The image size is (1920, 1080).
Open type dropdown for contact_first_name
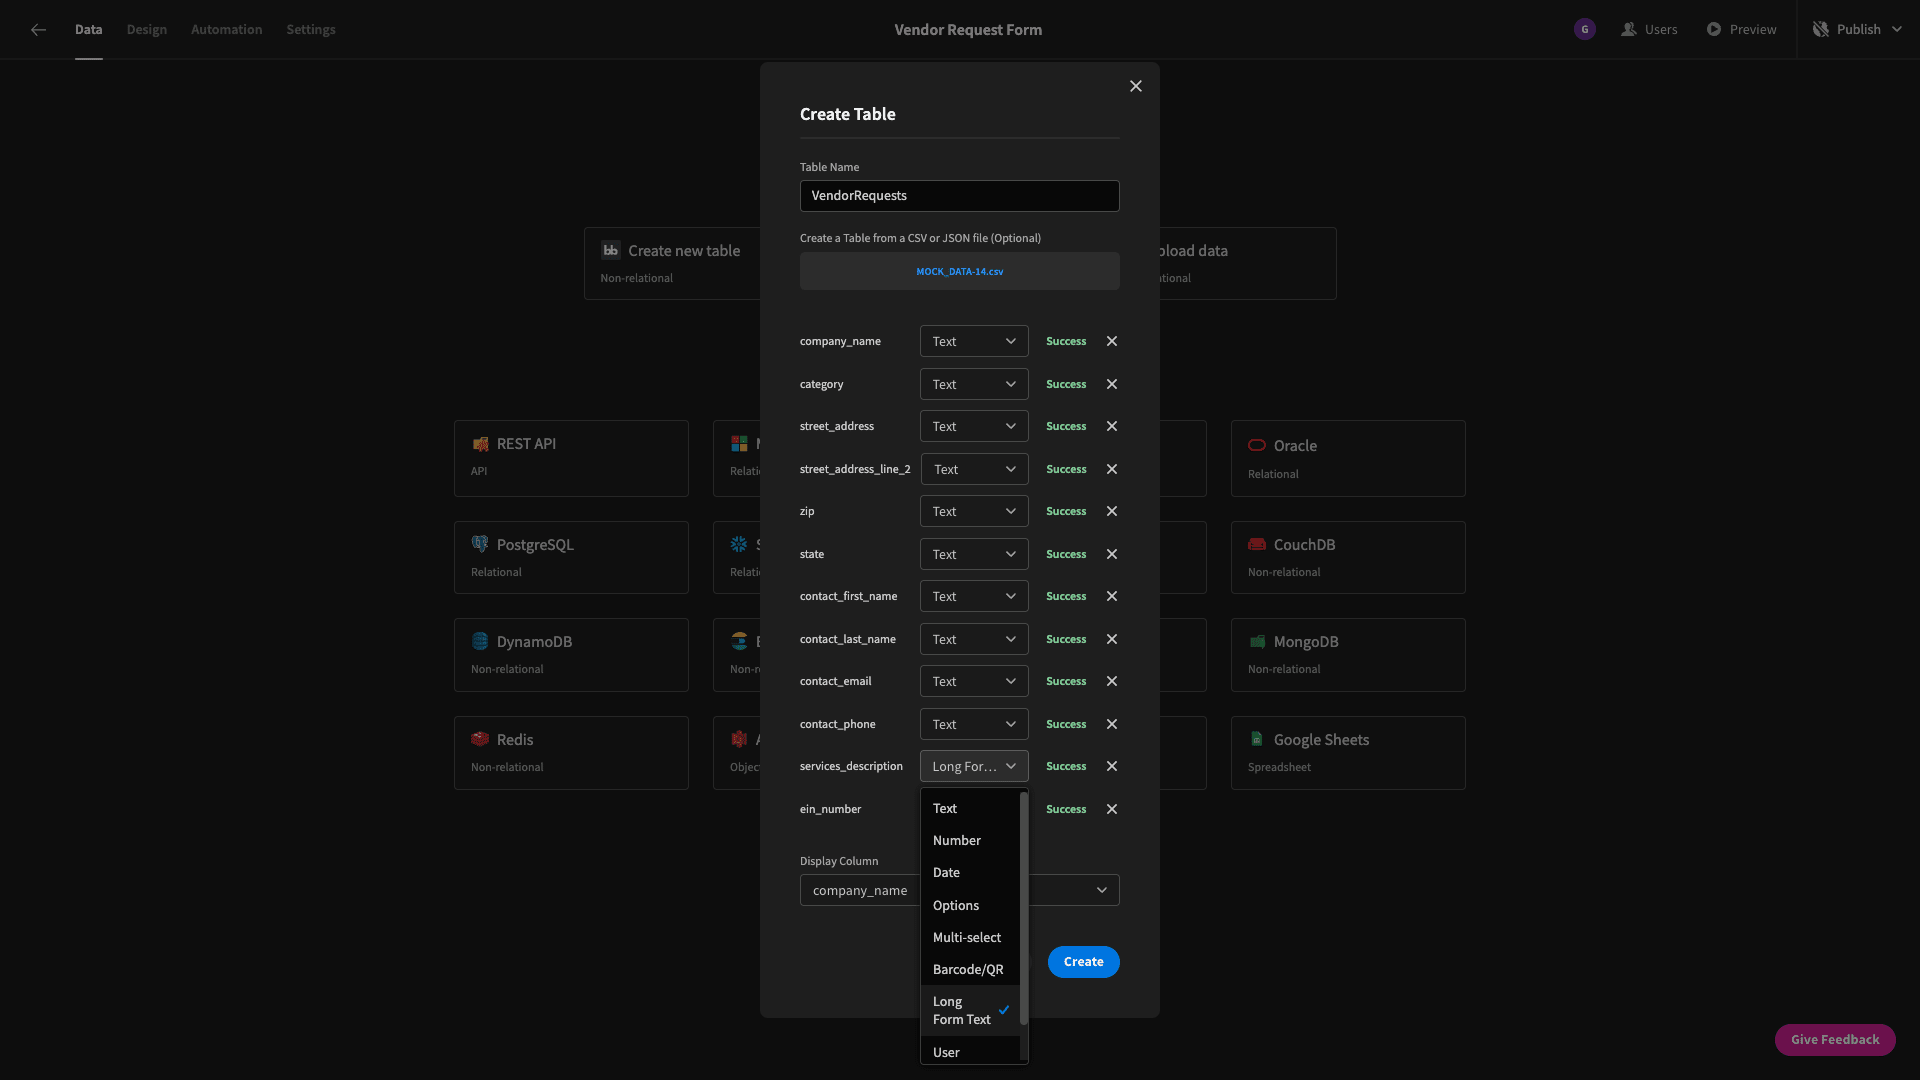(x=974, y=596)
